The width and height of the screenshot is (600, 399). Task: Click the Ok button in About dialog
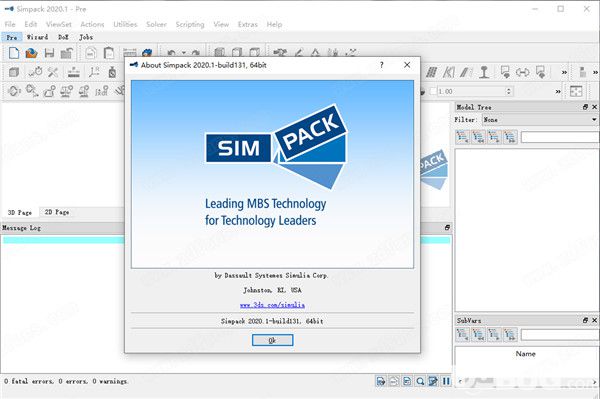point(272,340)
